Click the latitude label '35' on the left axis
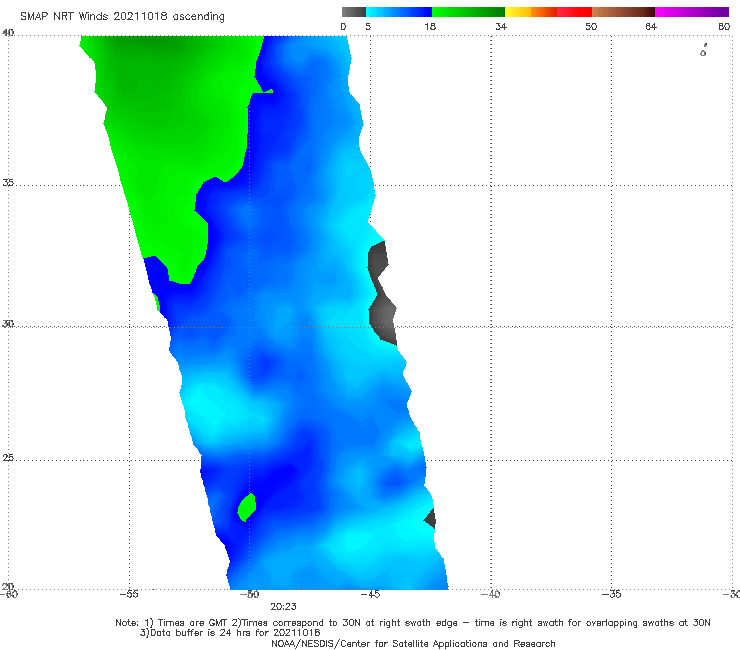 pyautogui.click(x=8, y=182)
